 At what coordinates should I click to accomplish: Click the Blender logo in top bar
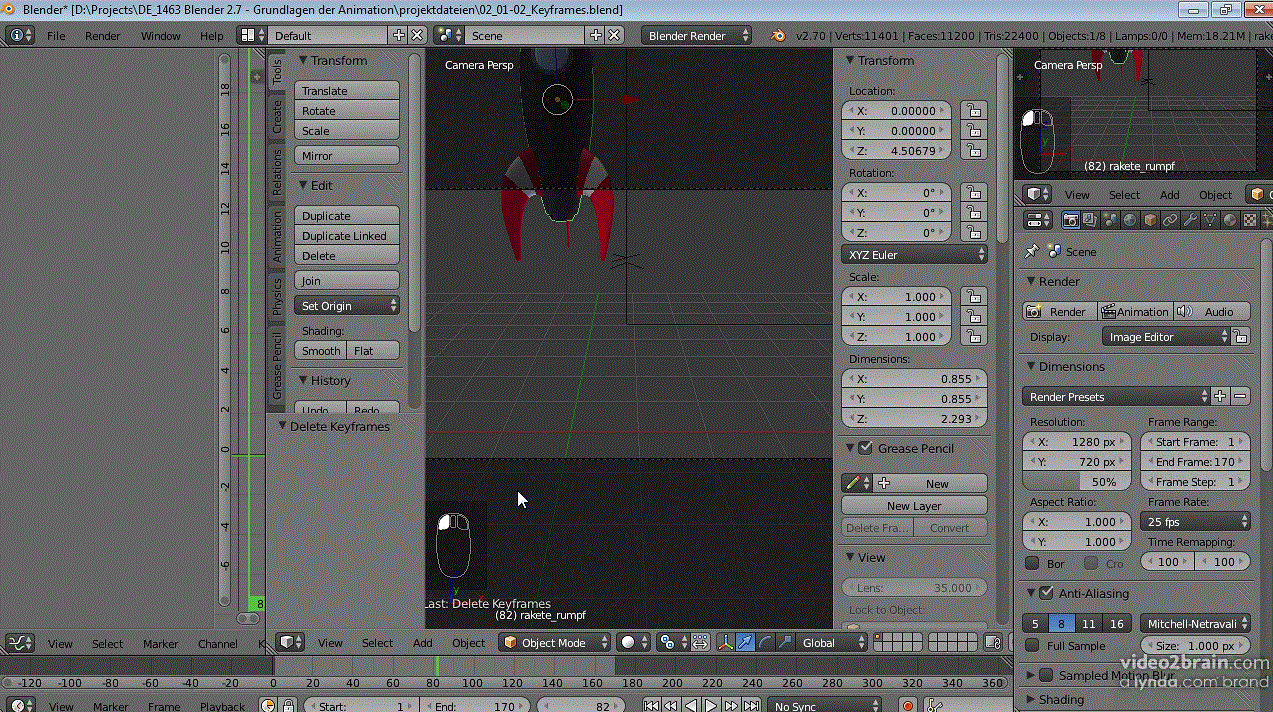pos(778,35)
